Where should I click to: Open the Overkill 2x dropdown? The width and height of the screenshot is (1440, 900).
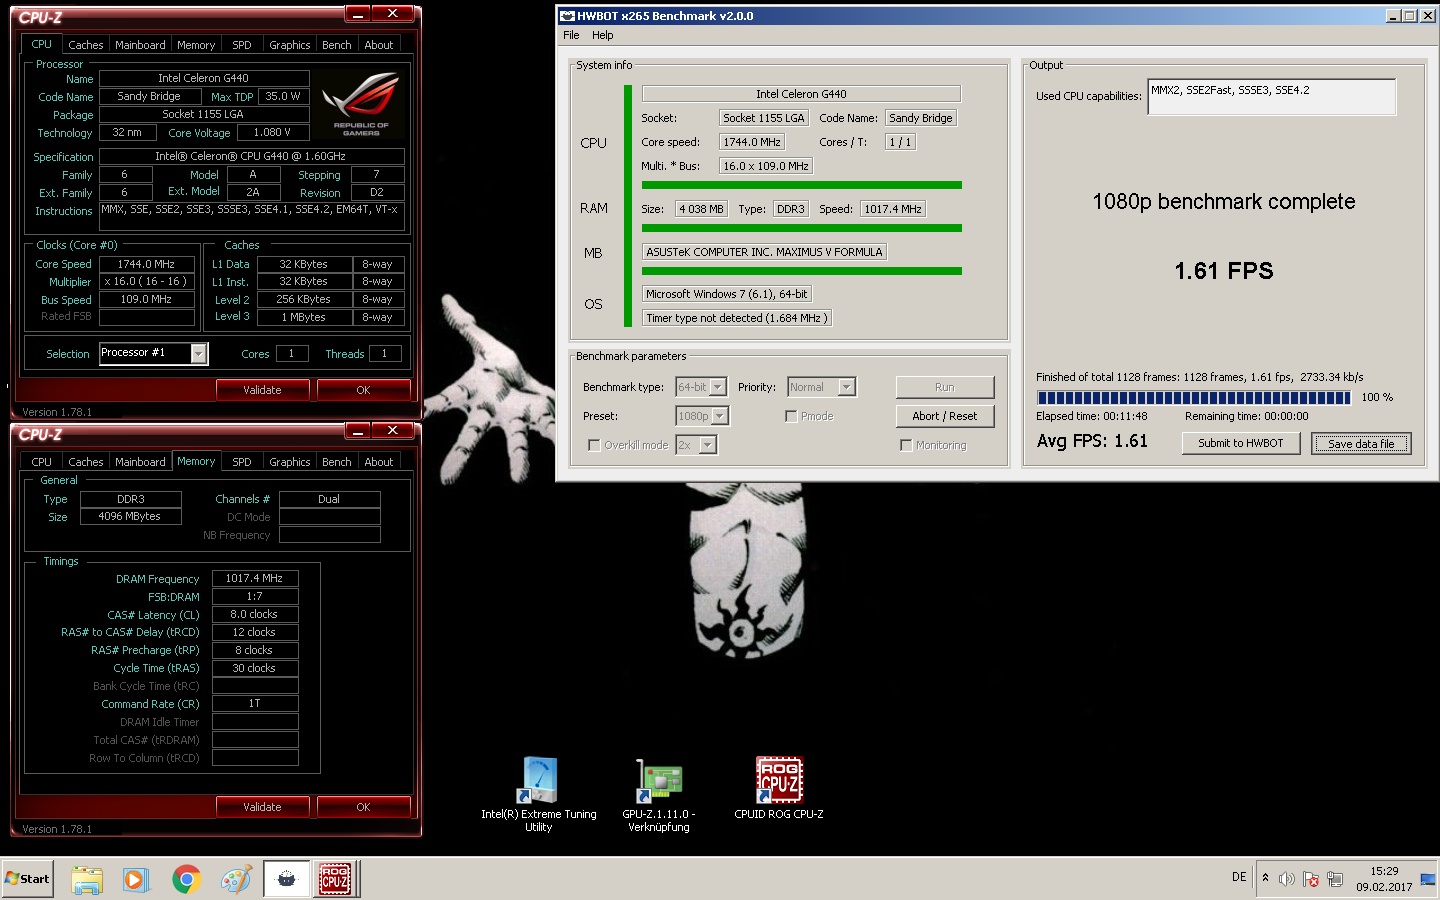pyautogui.click(x=708, y=445)
